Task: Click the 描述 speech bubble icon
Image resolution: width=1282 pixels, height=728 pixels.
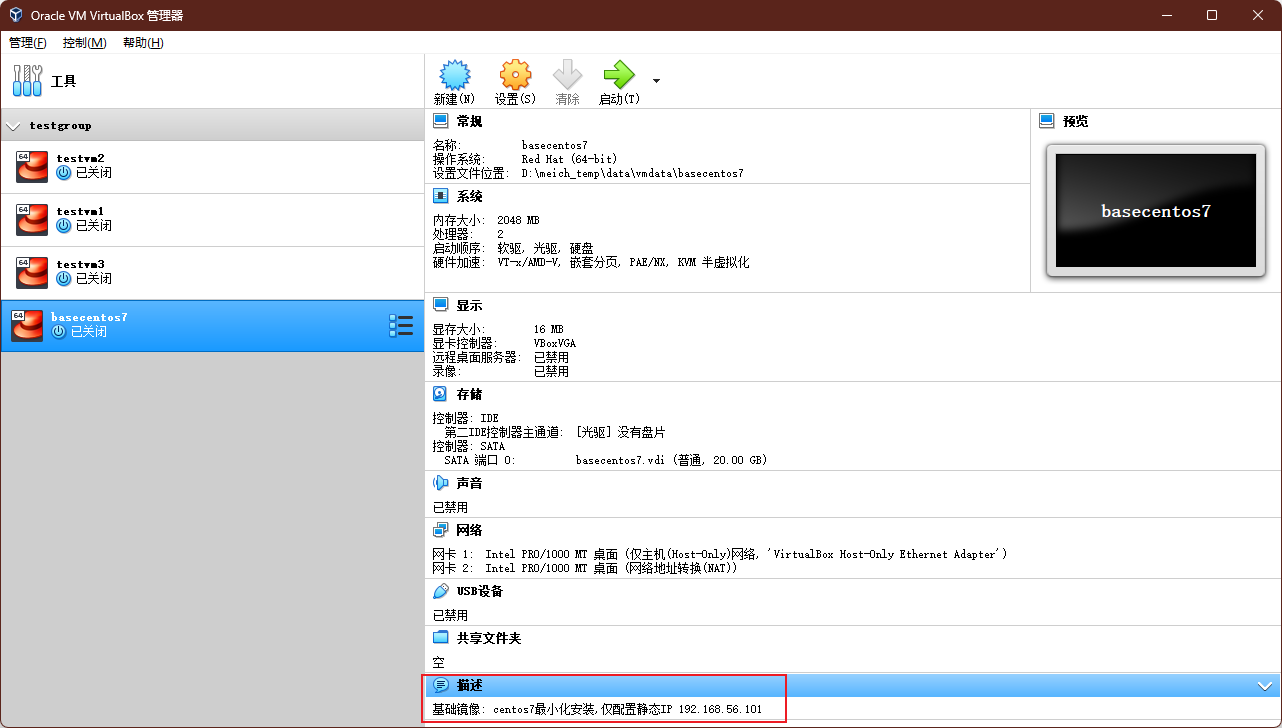Action: 440,686
